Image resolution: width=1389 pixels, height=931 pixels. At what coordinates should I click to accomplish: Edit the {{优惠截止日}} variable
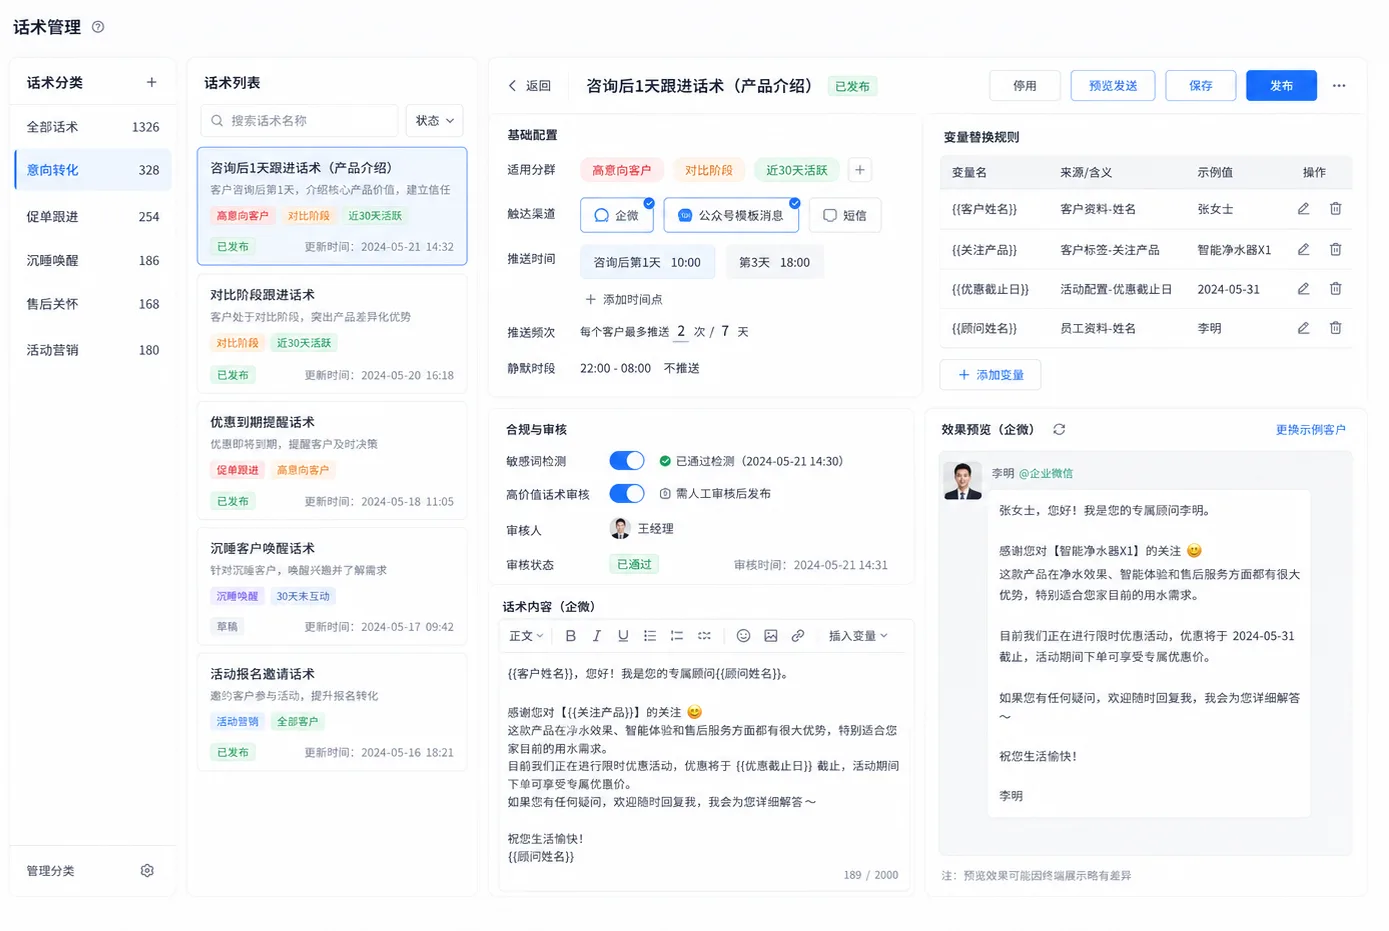[1303, 289]
